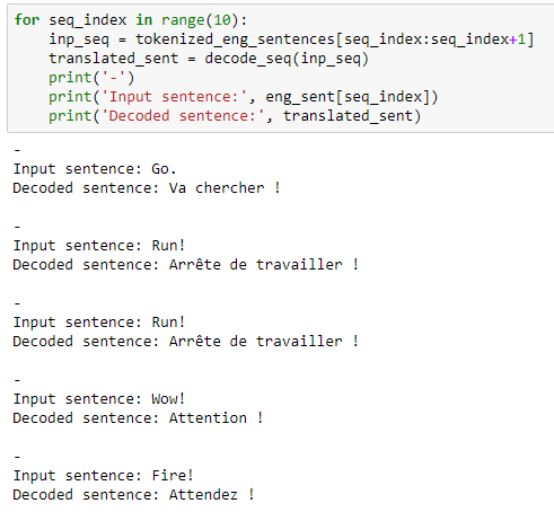Click the purple +1 in the slice
554x512 pixels.
pos(518,39)
